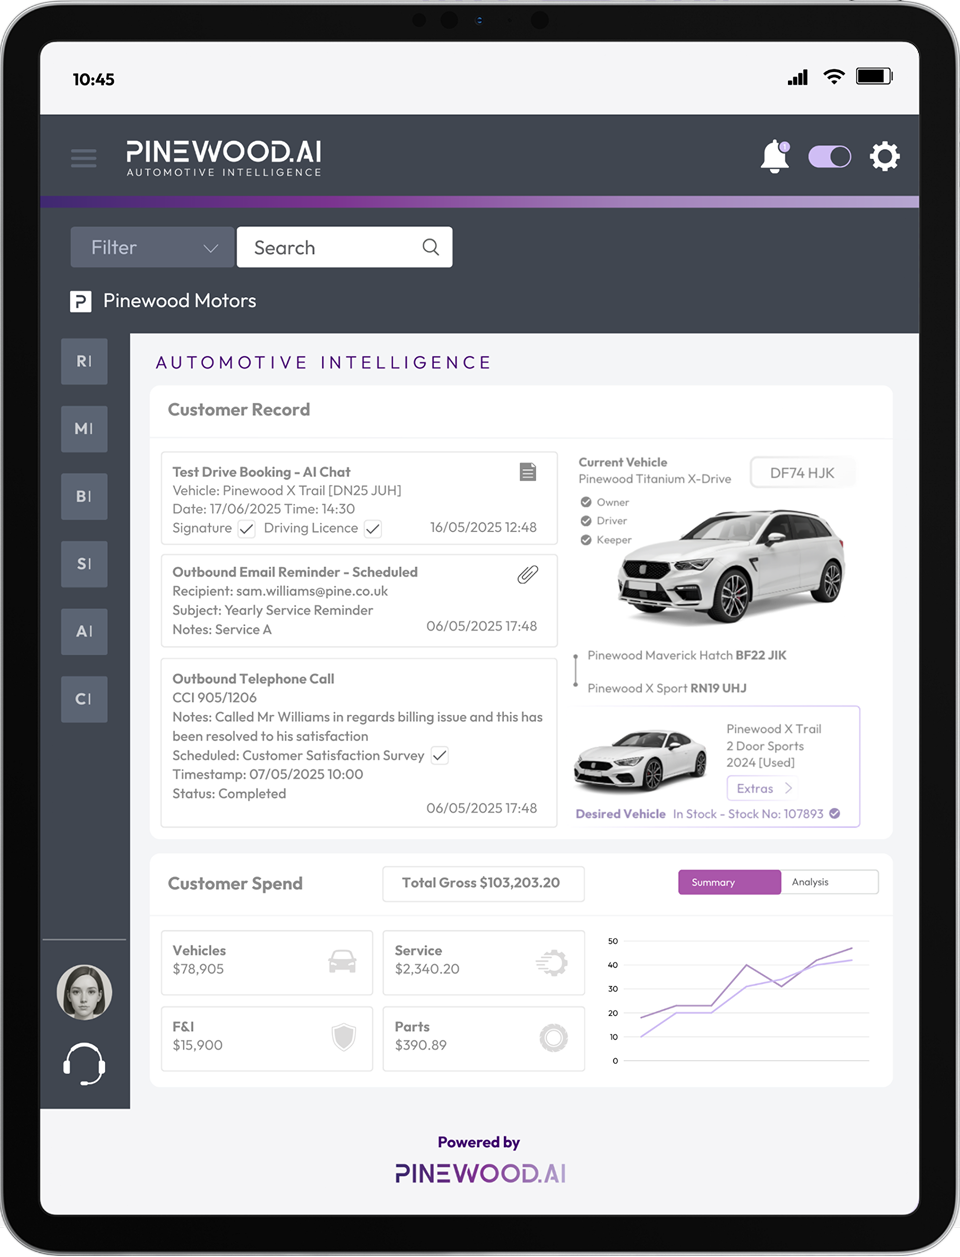
Task: Open the settings gear
Action: [884, 157]
